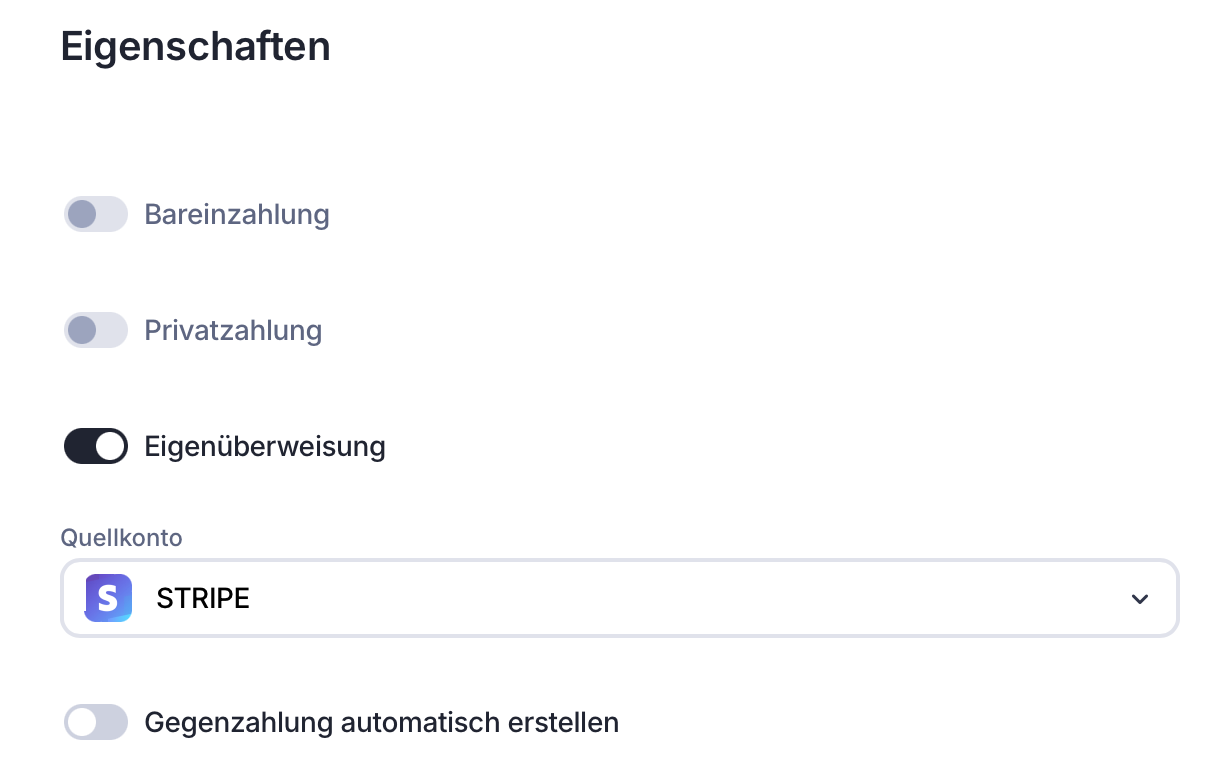Click the chevron arrow in Quellkonto field
The image size is (1224, 772).
(1138, 599)
